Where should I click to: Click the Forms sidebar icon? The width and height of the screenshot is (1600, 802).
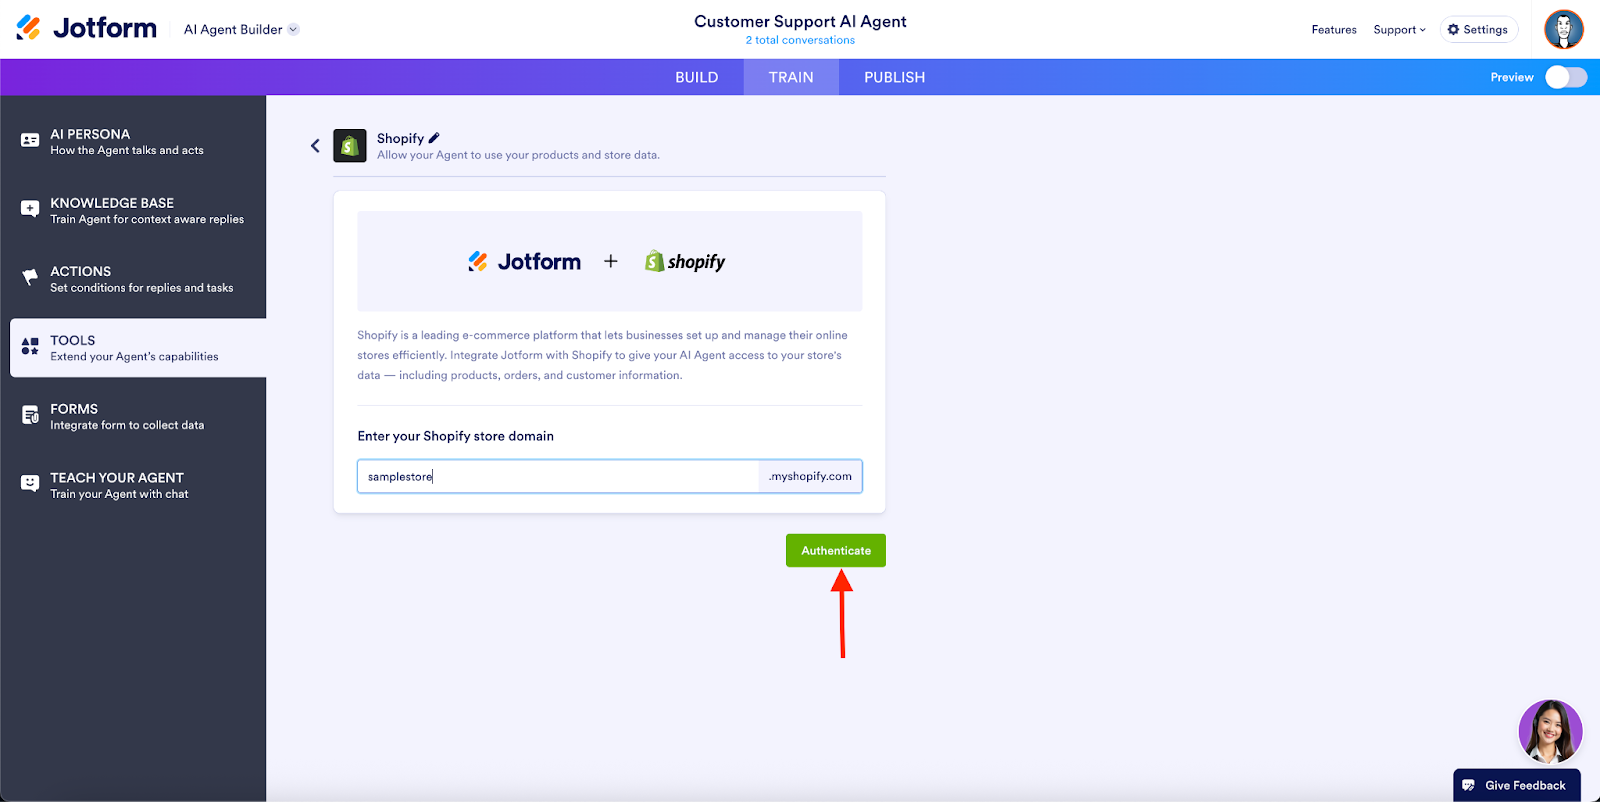(x=30, y=415)
